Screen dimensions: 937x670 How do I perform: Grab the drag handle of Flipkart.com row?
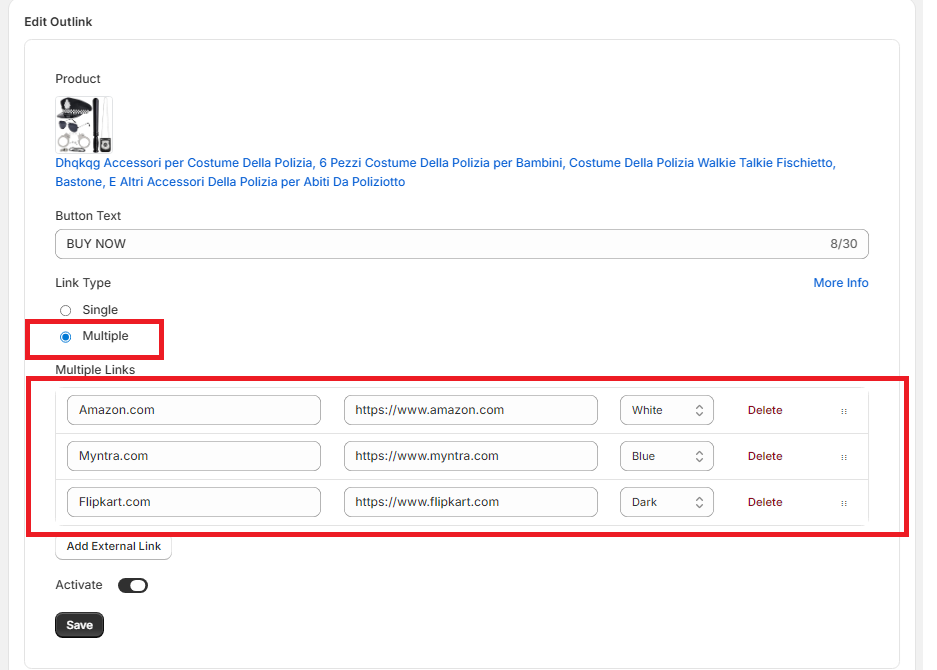(844, 503)
